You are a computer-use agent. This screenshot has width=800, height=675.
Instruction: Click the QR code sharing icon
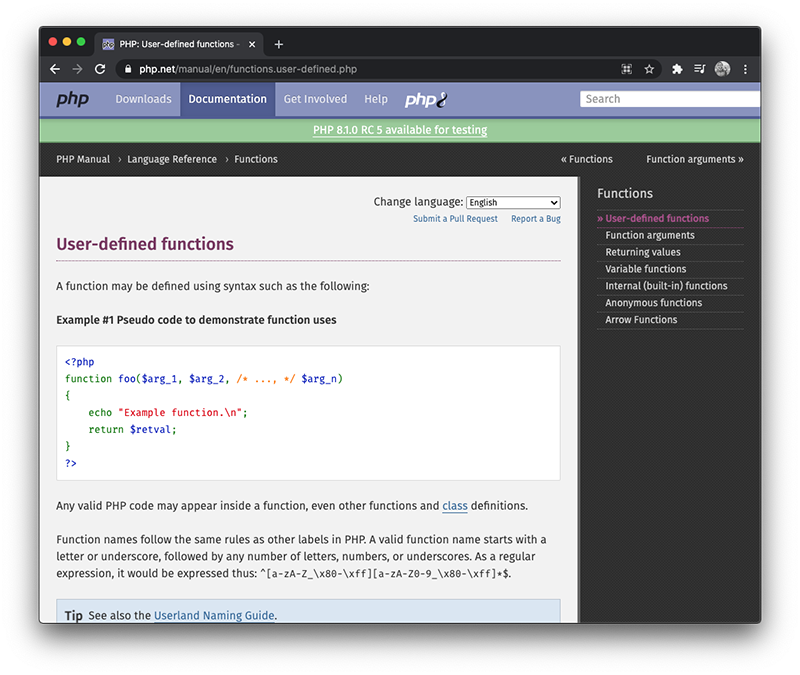tap(627, 69)
